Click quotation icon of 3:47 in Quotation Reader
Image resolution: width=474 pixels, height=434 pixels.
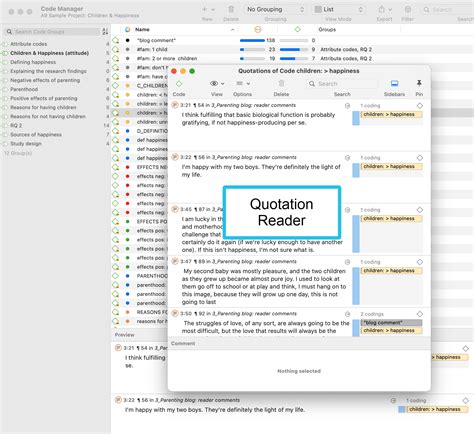coord(175,261)
